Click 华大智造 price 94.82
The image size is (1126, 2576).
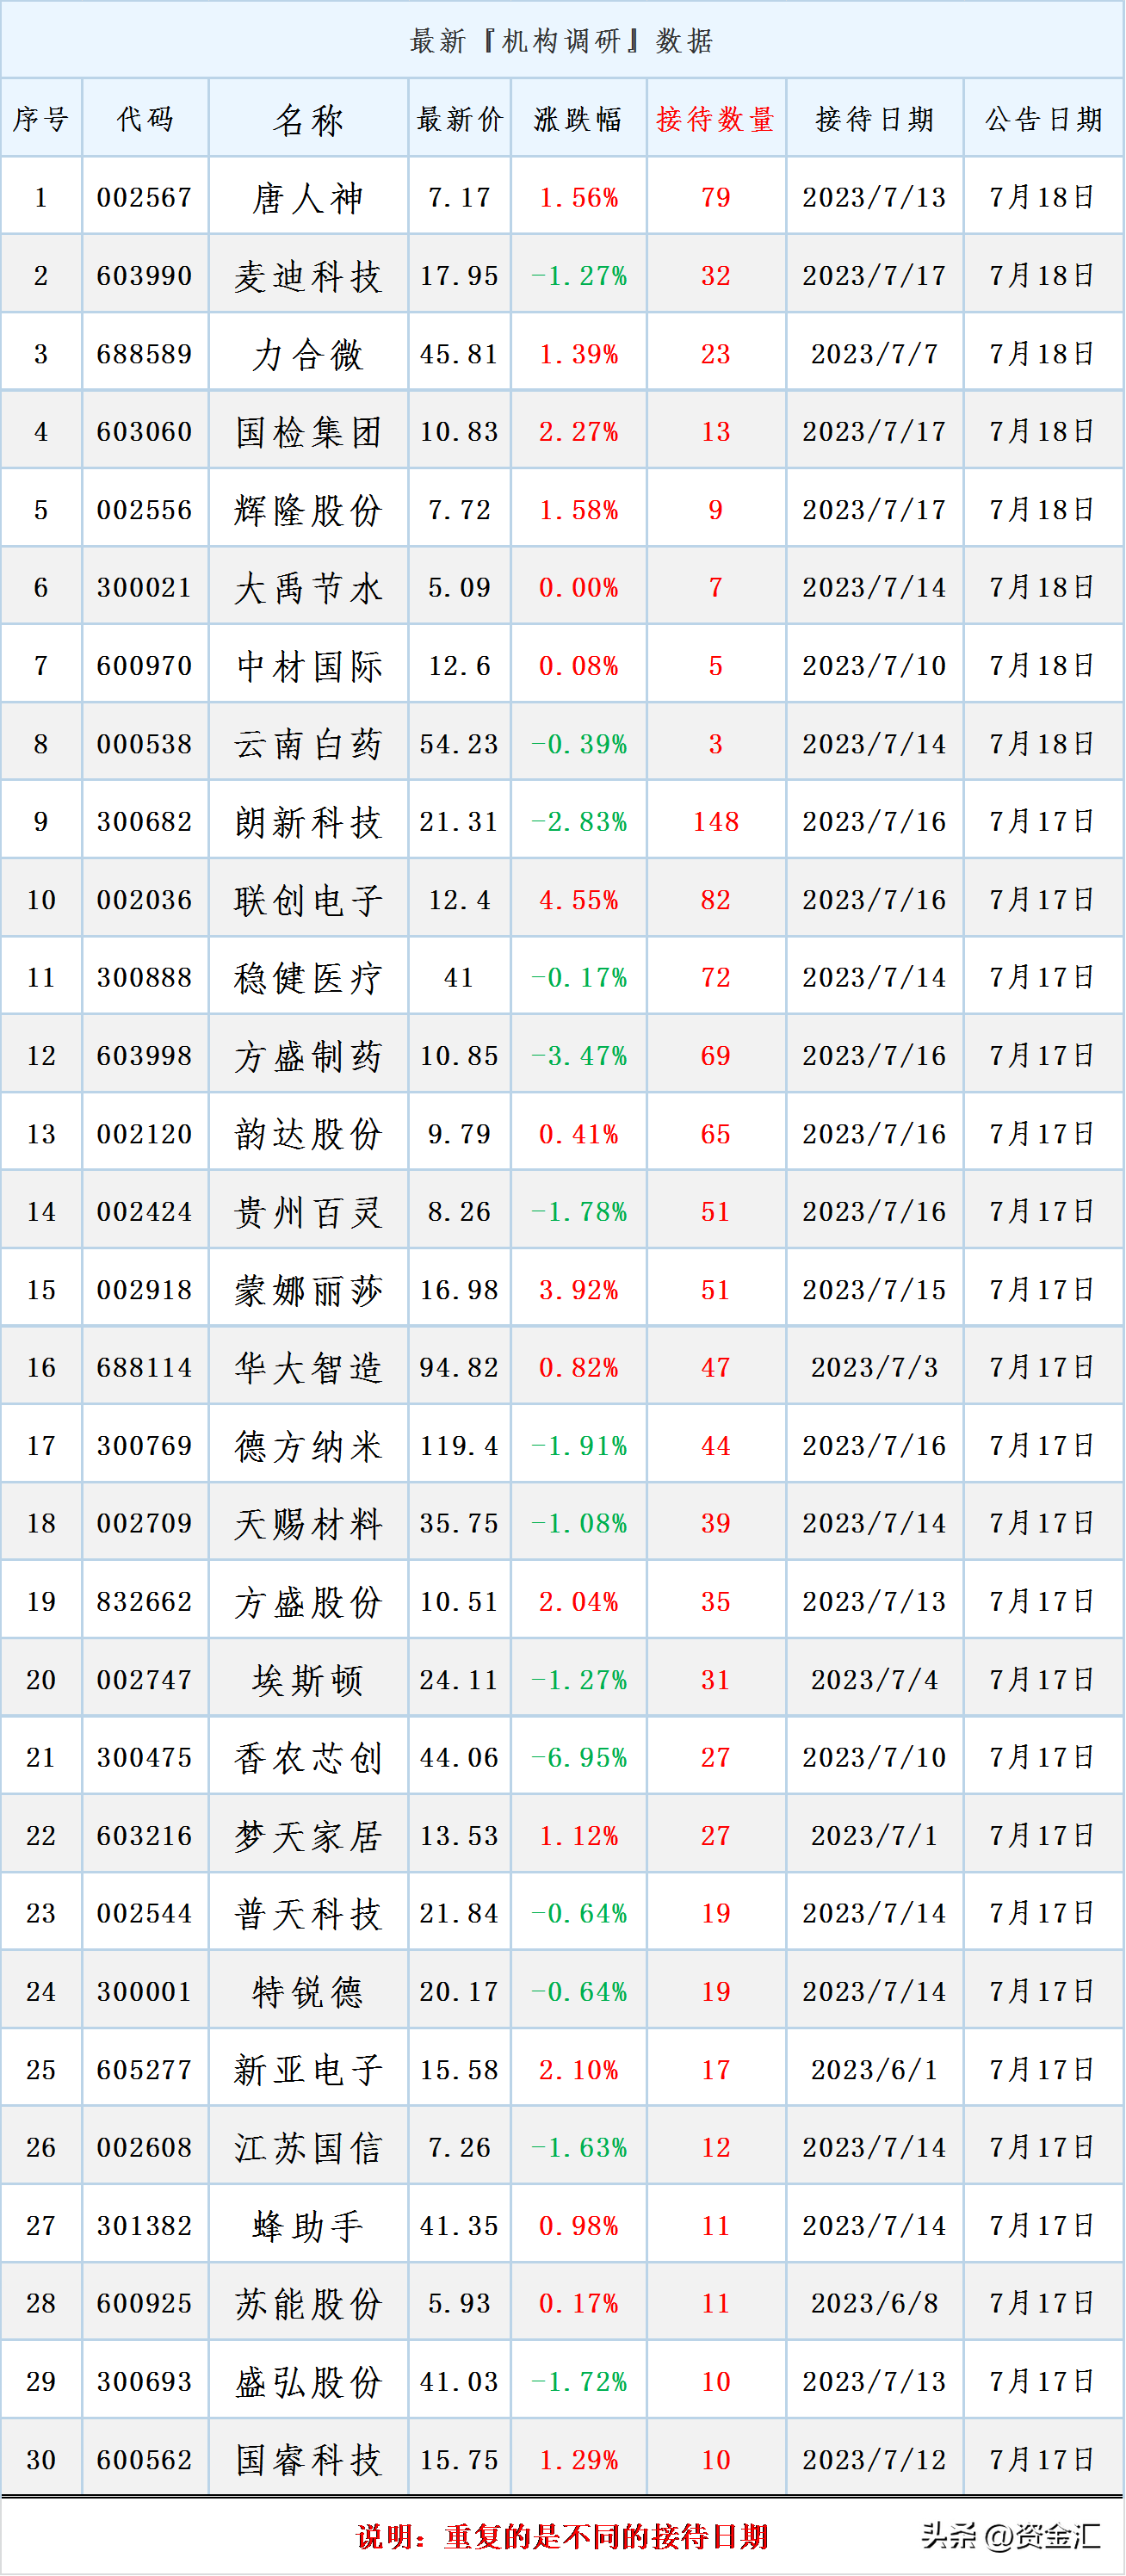(459, 1368)
